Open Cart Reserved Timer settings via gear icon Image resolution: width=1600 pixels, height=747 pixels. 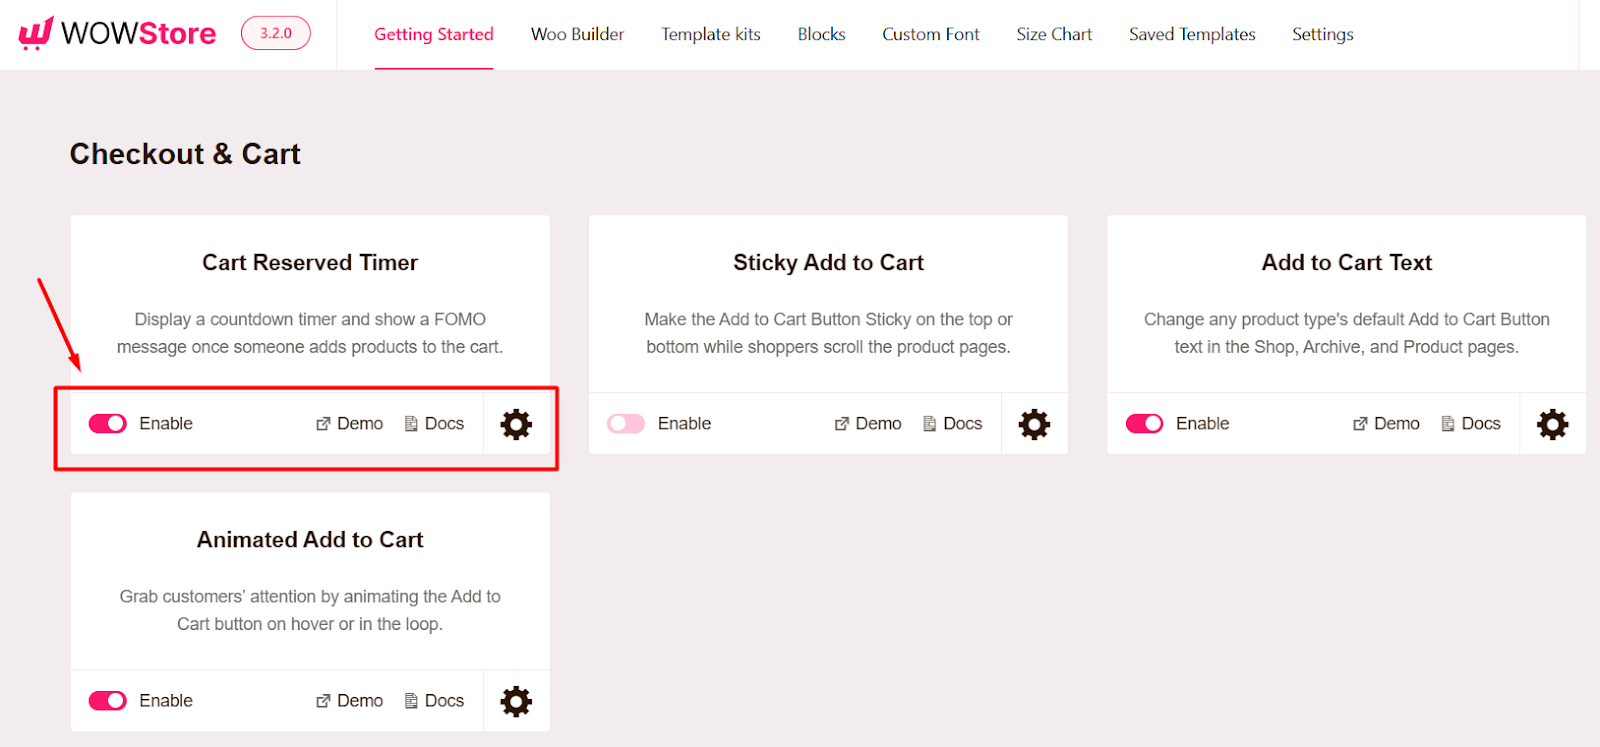pos(515,424)
